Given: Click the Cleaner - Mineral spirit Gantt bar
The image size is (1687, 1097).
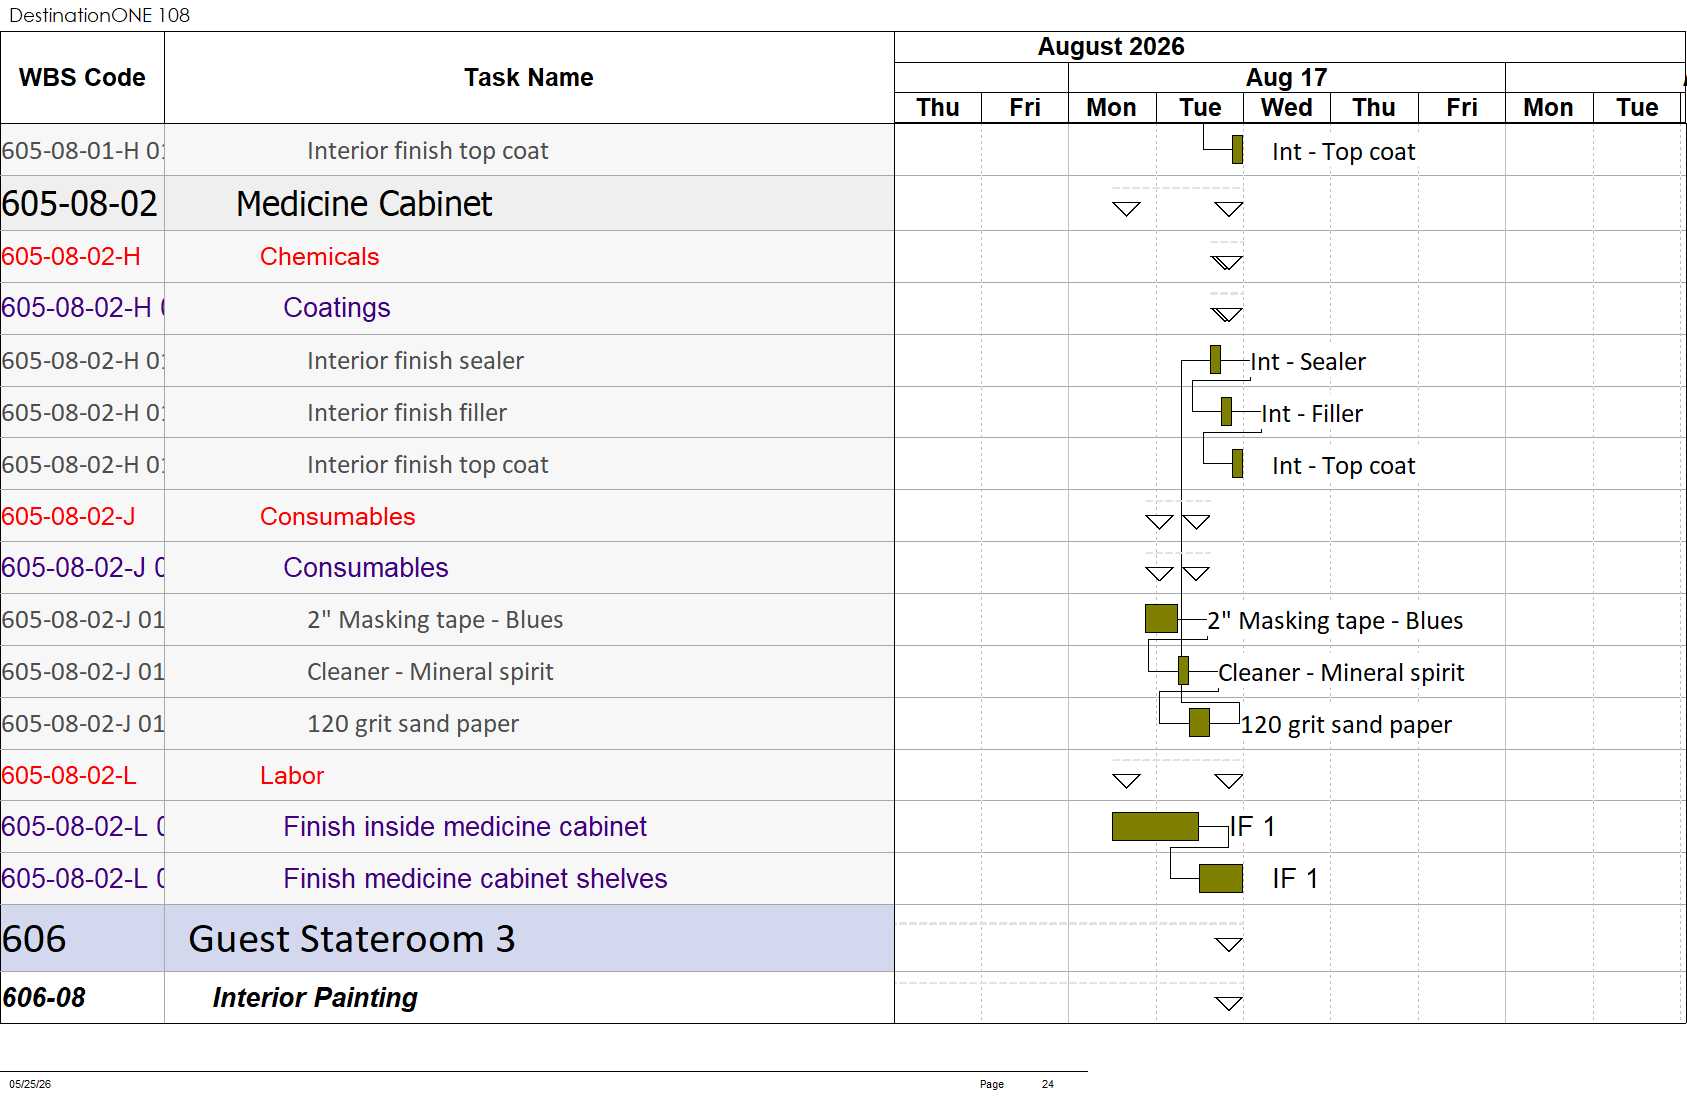Looking at the screenshot, I should tap(1183, 670).
